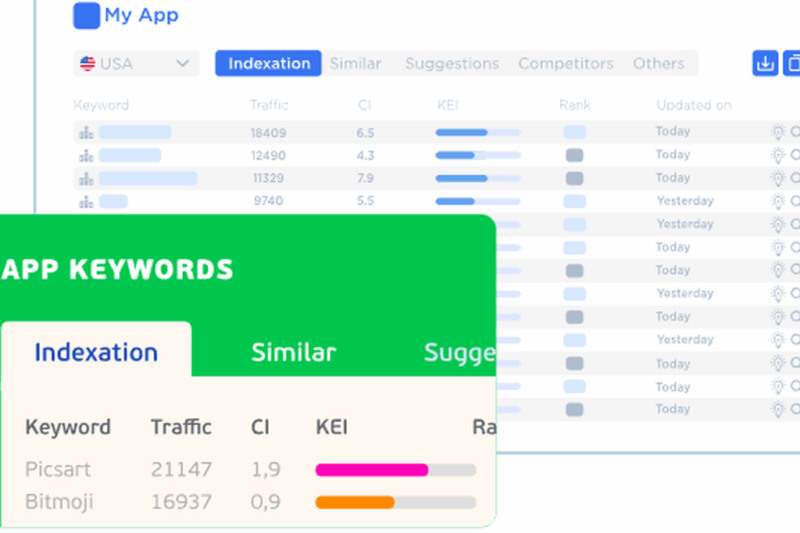800x533 pixels.
Task: Click chart icon in the 9740 traffic row
Action: pos(86,201)
